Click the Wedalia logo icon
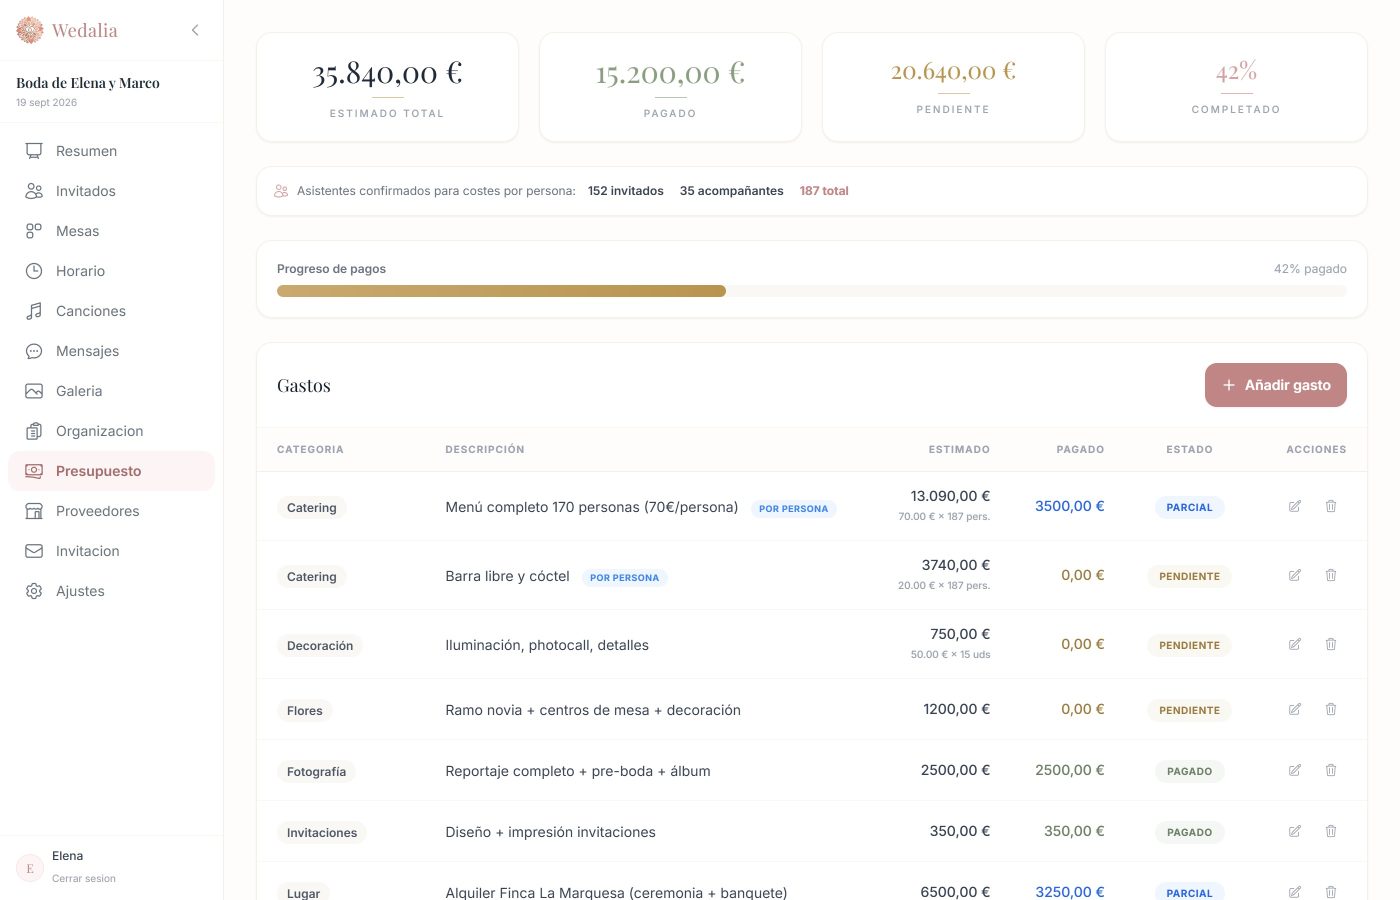The image size is (1400, 900). click(x=30, y=30)
